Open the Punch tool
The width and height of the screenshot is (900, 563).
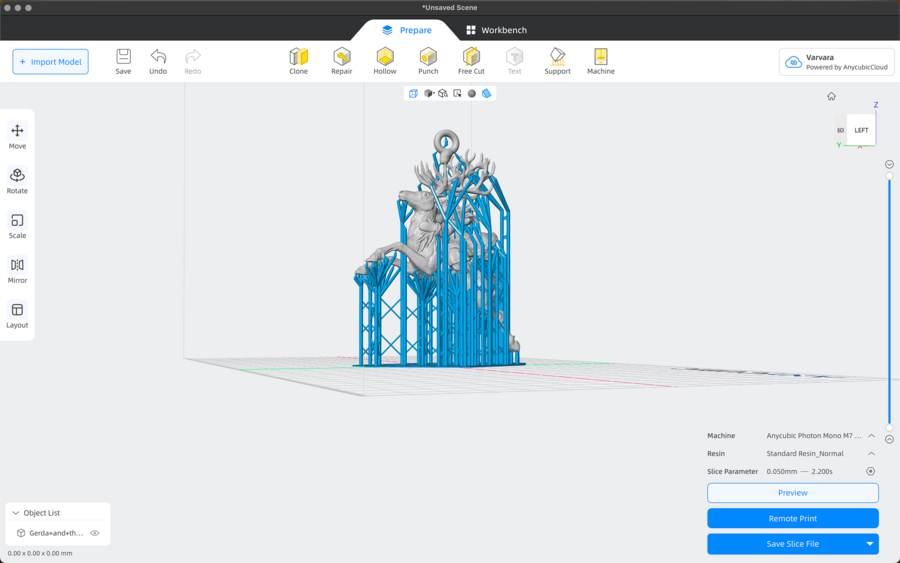pyautogui.click(x=428, y=61)
